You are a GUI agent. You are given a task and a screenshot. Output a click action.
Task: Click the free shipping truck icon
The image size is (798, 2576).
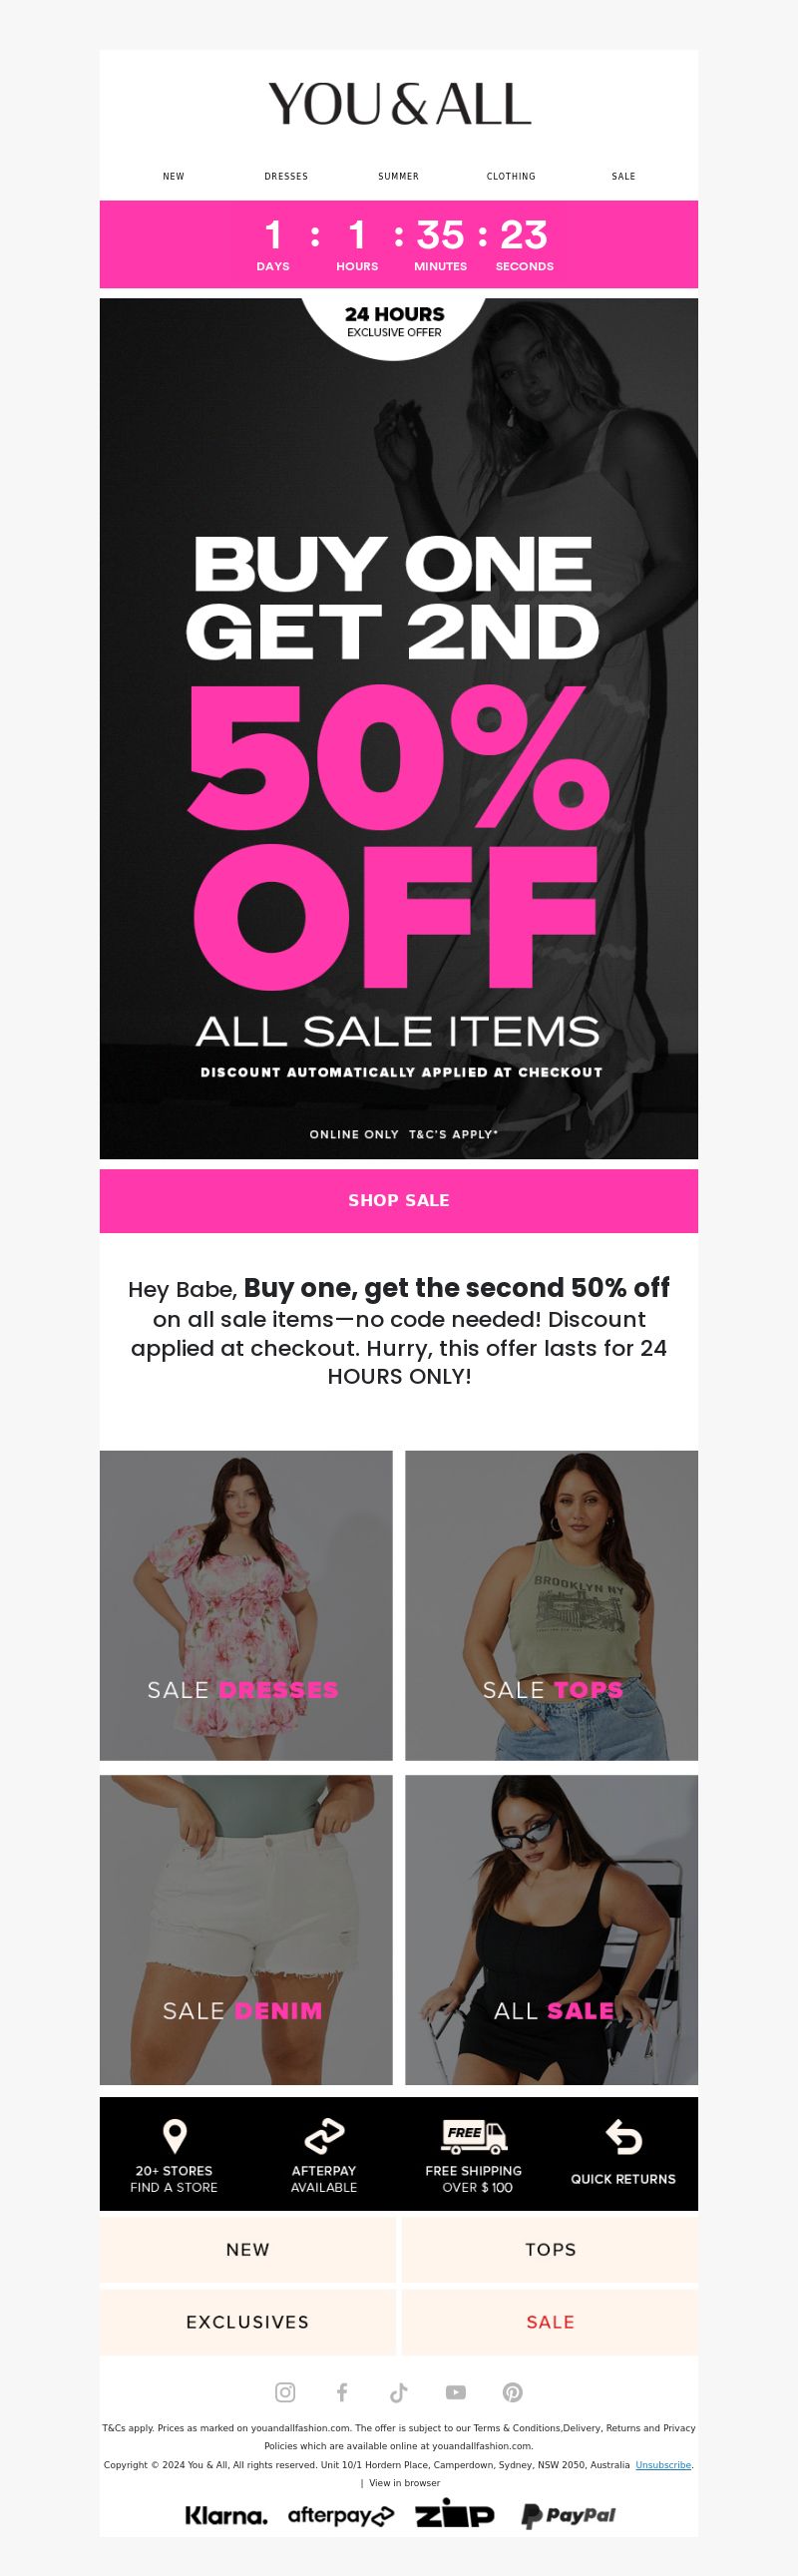pos(474,2136)
